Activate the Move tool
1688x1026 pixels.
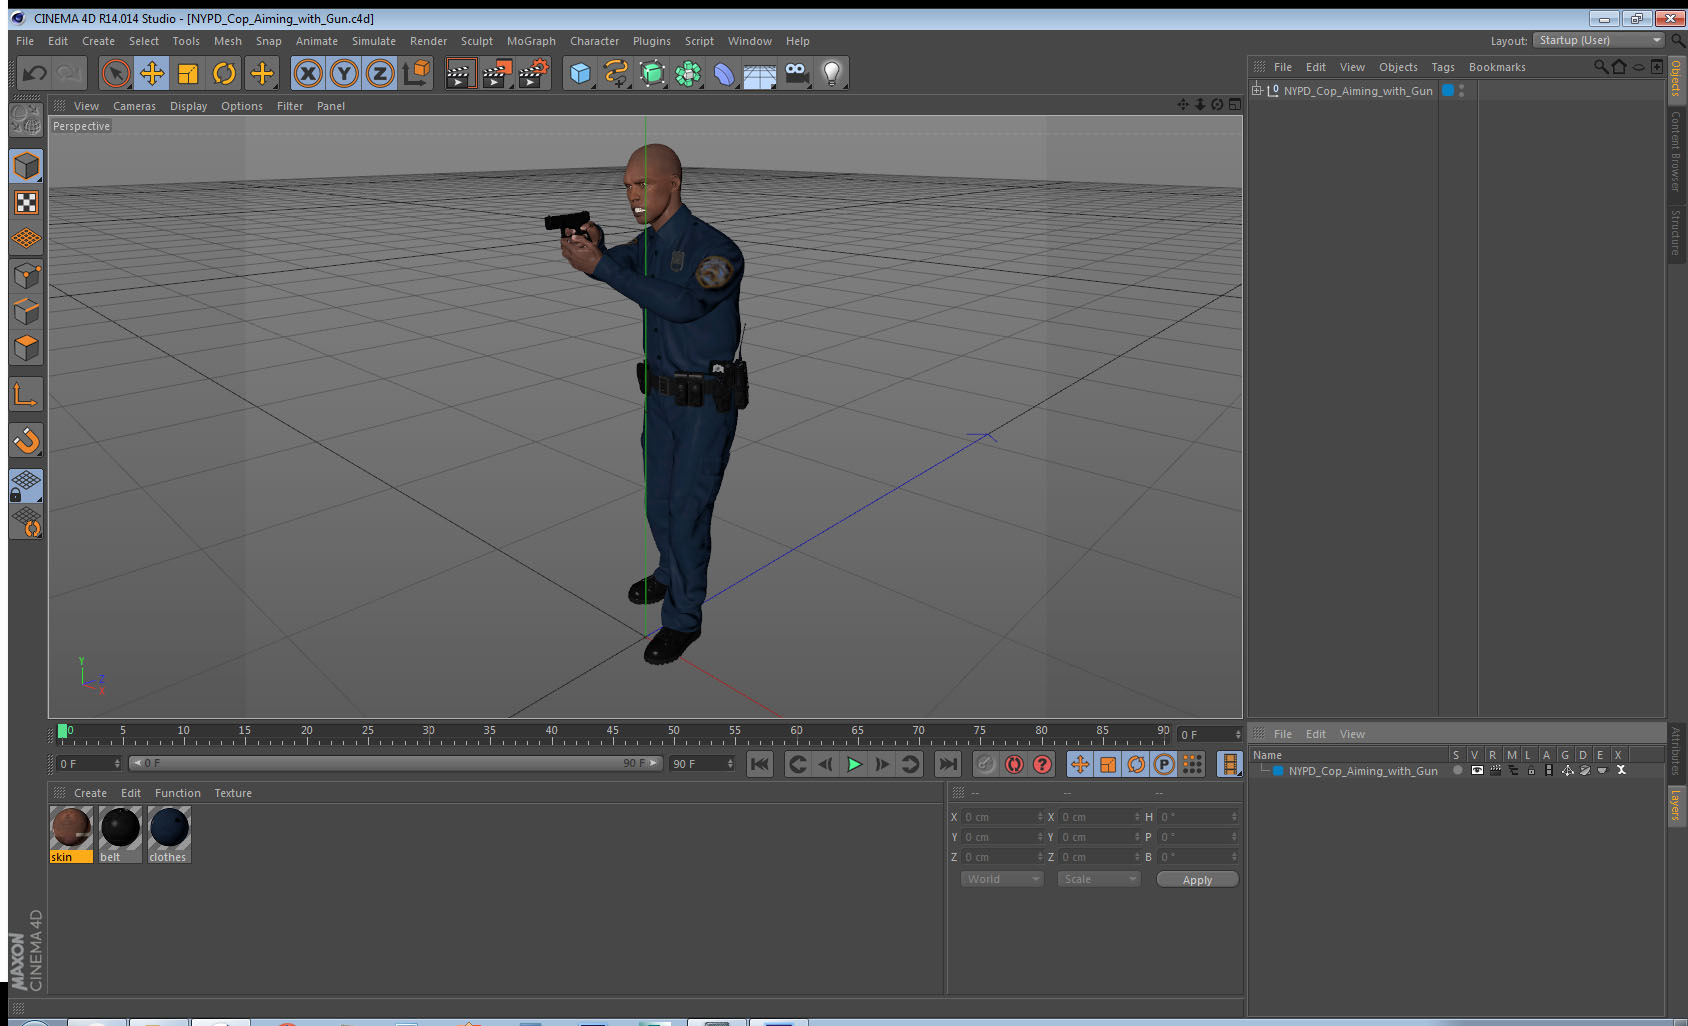[152, 73]
